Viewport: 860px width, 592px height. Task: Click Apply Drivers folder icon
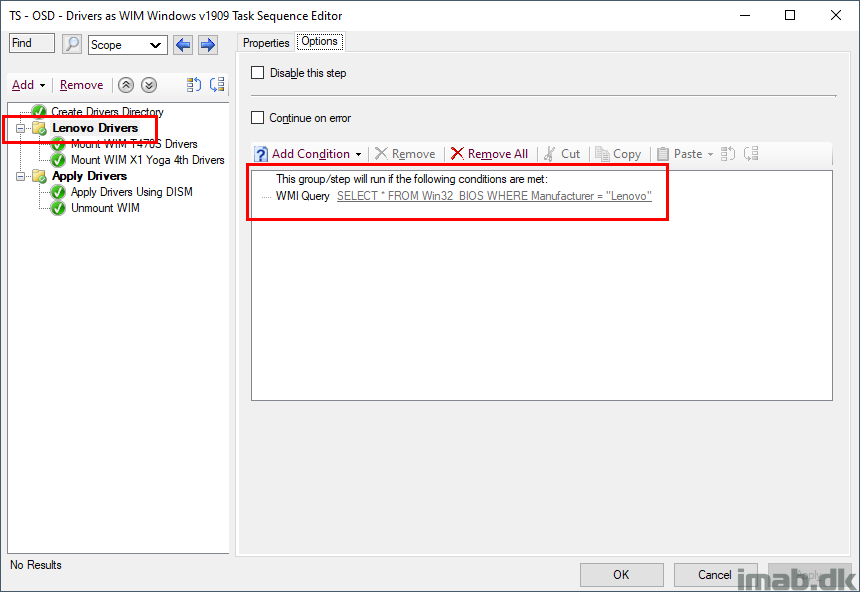(39, 176)
